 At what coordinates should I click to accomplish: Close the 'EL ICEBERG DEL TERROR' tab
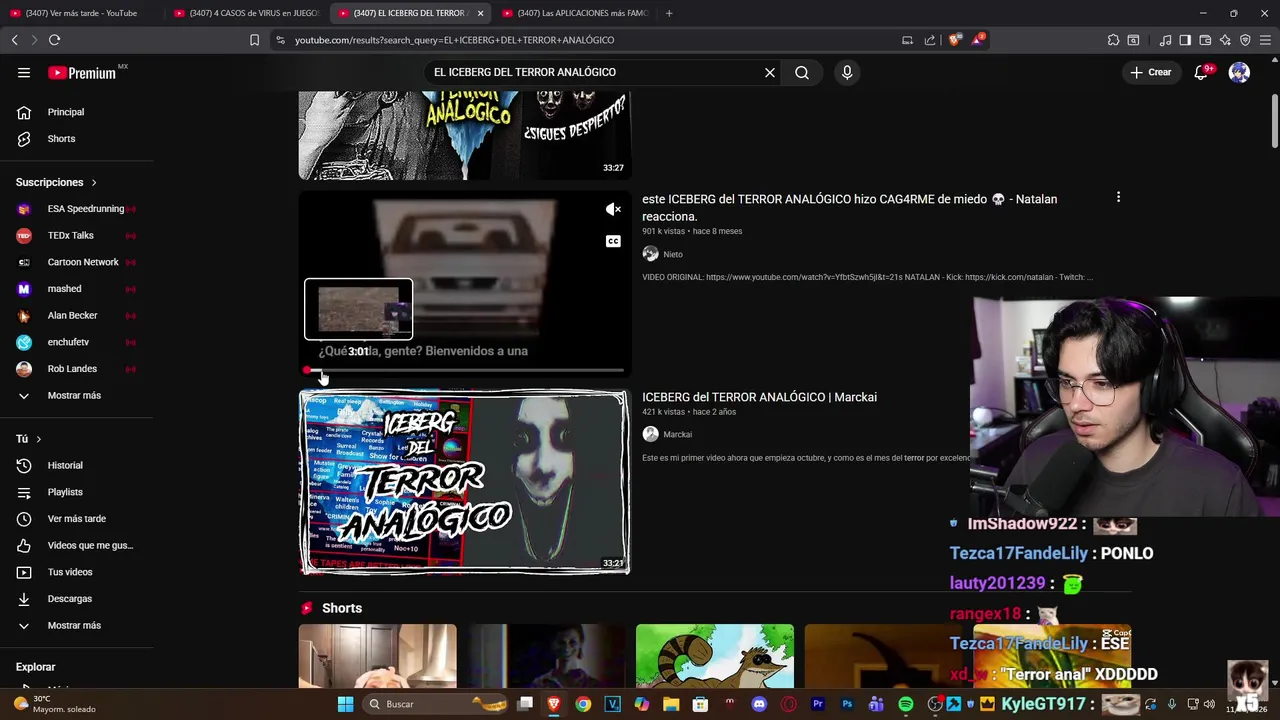(x=480, y=13)
